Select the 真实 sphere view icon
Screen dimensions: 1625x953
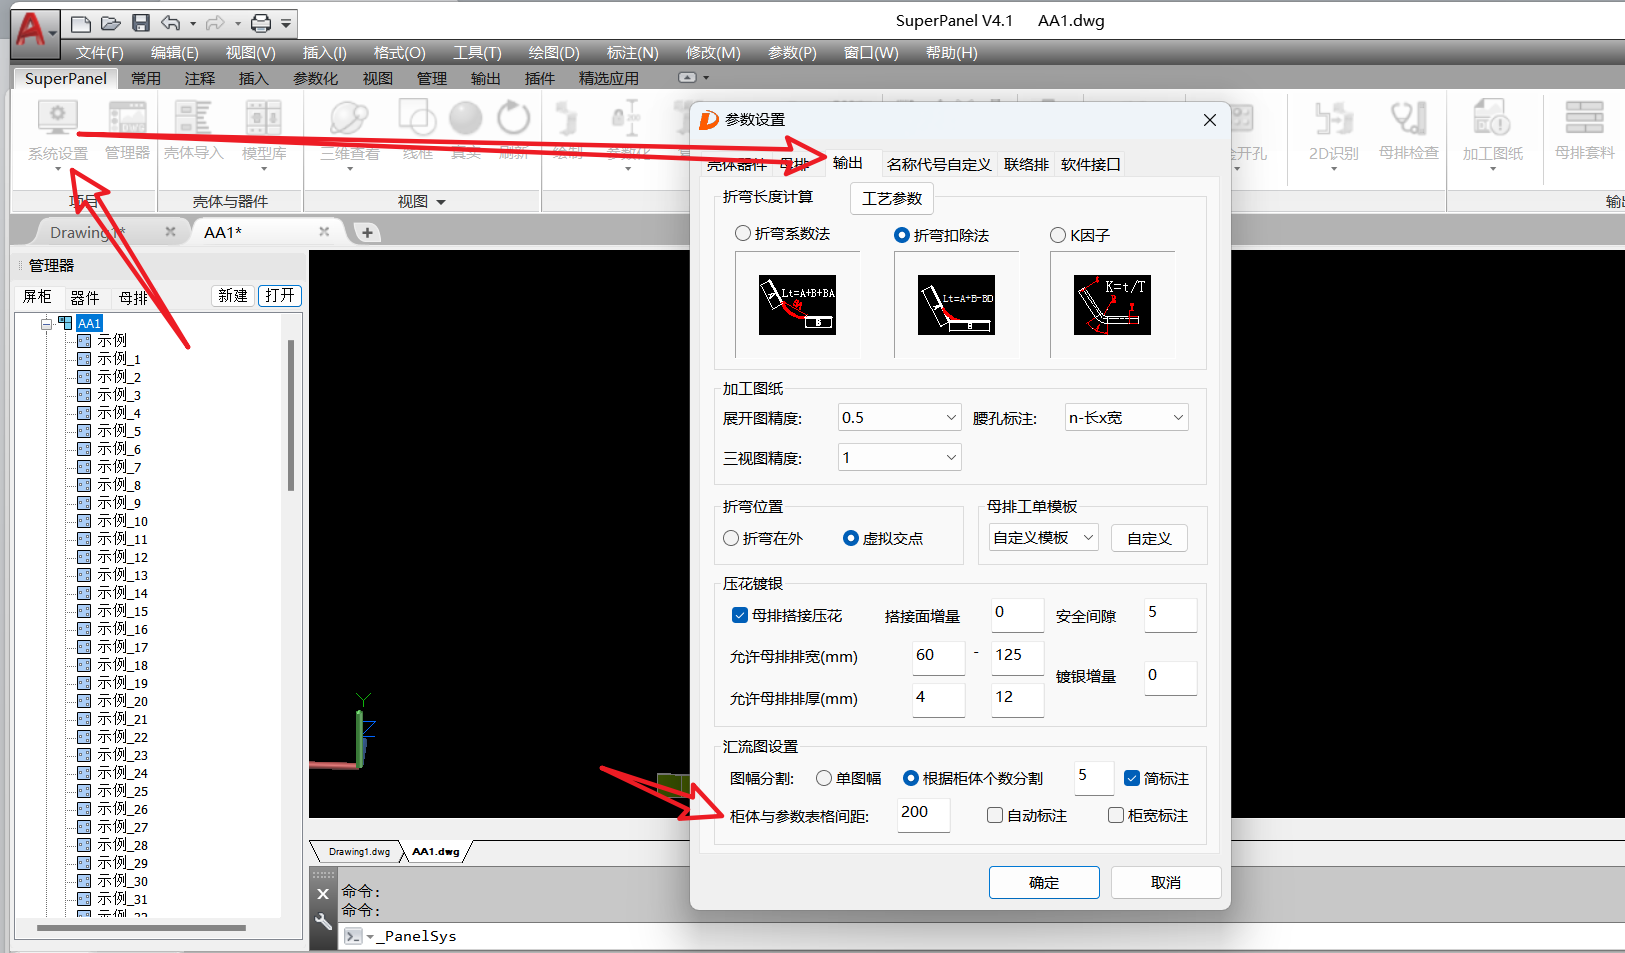[465, 118]
